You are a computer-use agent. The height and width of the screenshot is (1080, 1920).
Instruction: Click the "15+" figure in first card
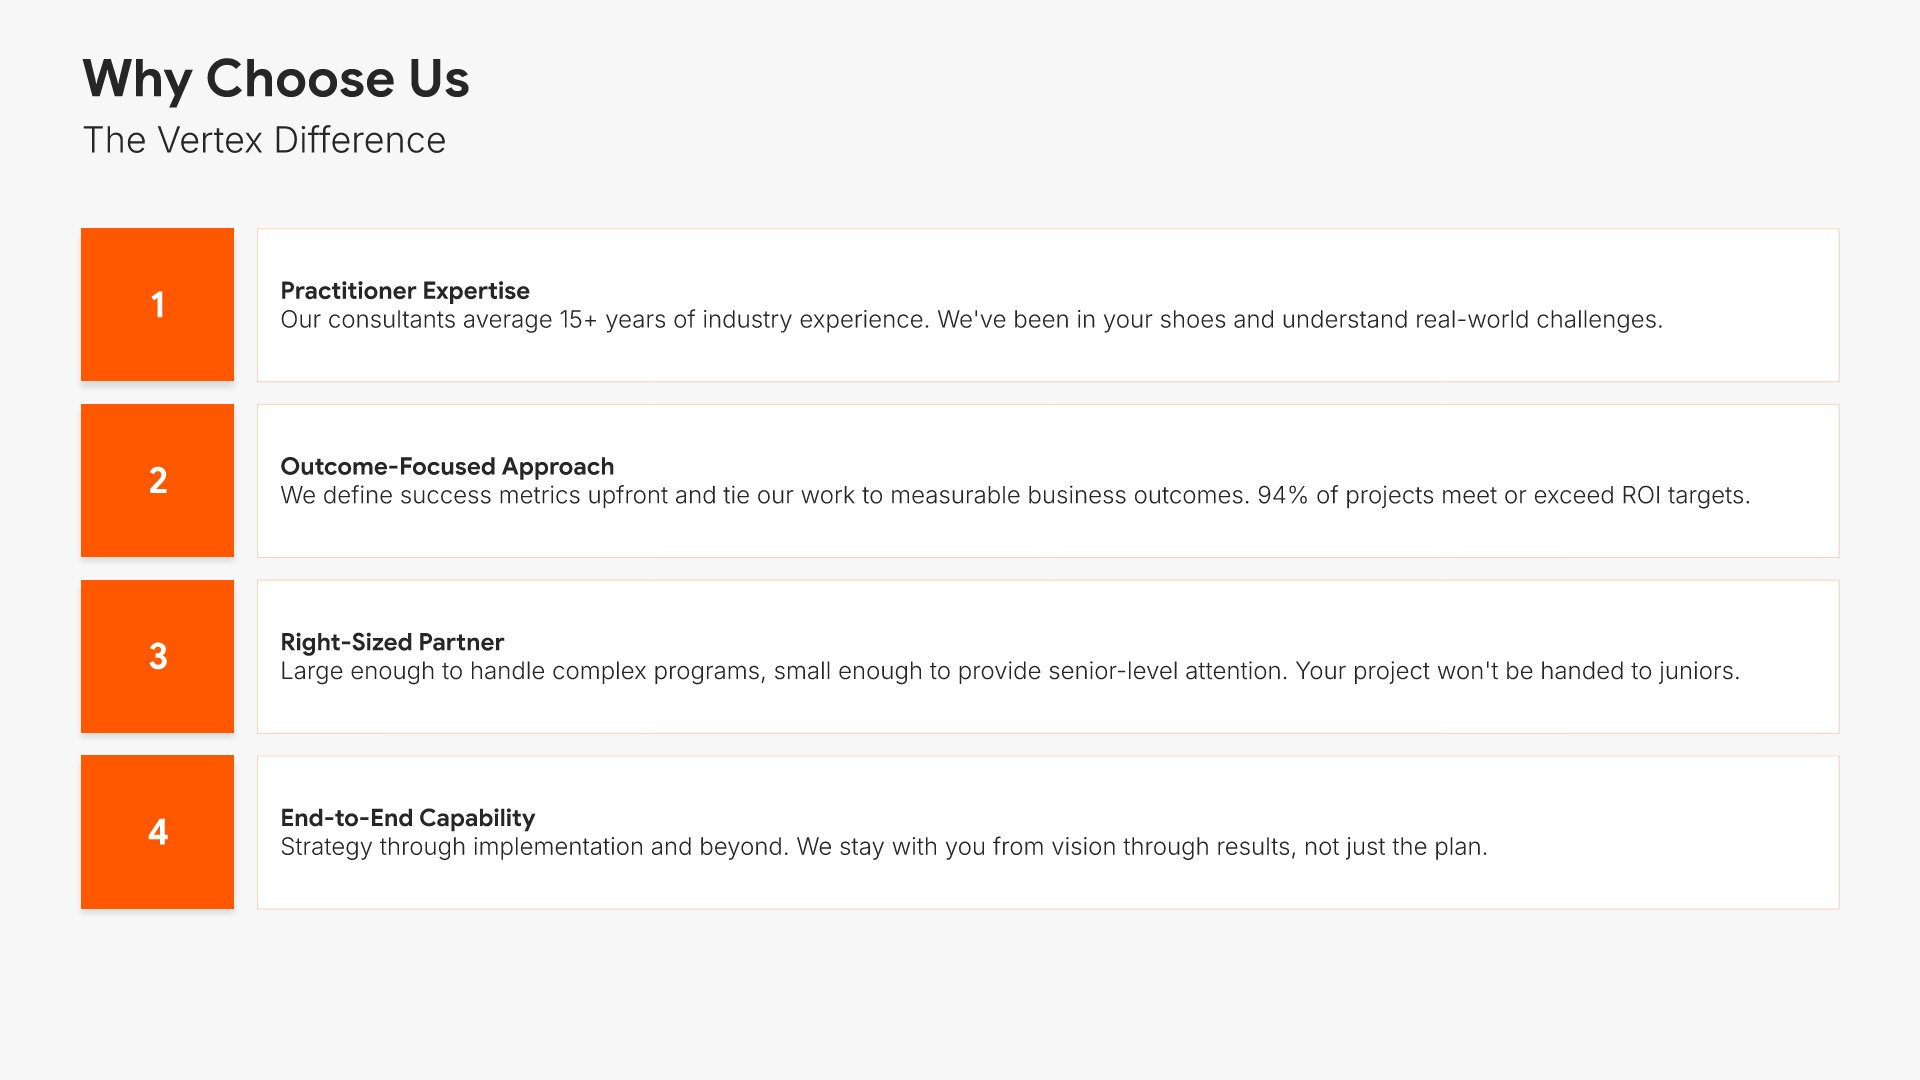pyautogui.click(x=578, y=320)
